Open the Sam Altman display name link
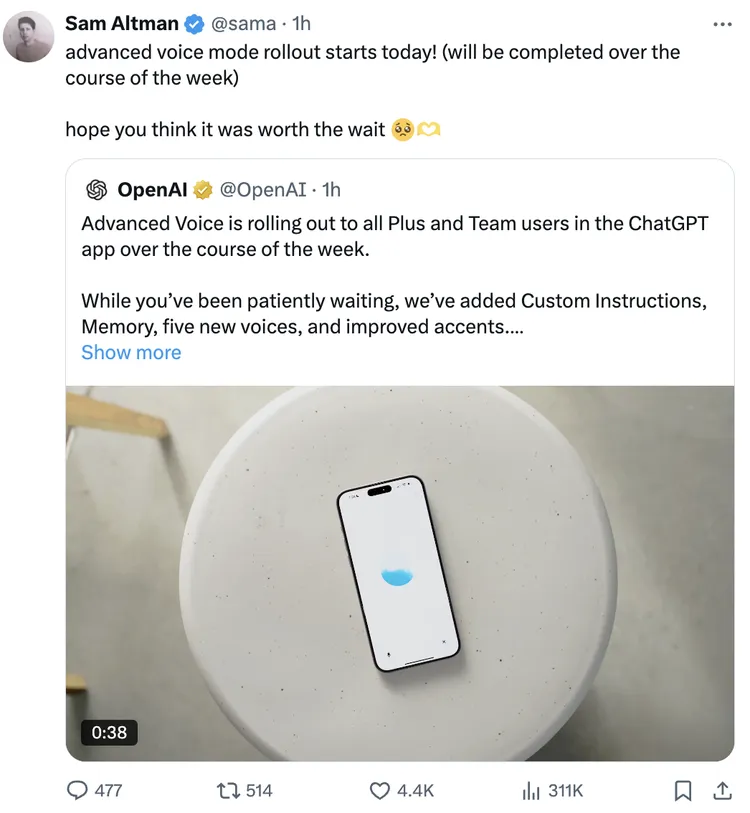This screenshot has height=813, width=750. 122,24
